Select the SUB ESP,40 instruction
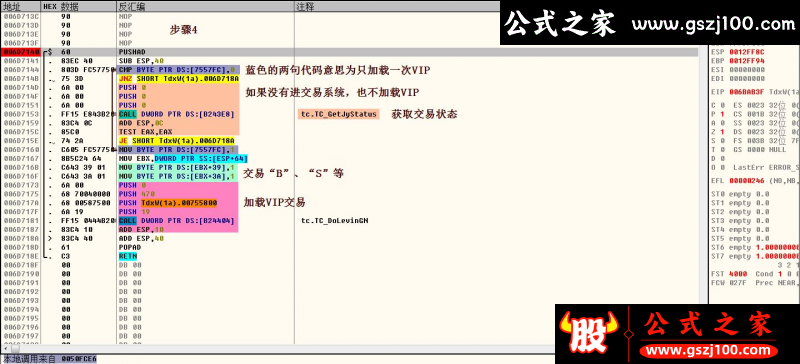Image resolution: width=800 pixels, height=364 pixels. pyautogui.click(x=141, y=61)
